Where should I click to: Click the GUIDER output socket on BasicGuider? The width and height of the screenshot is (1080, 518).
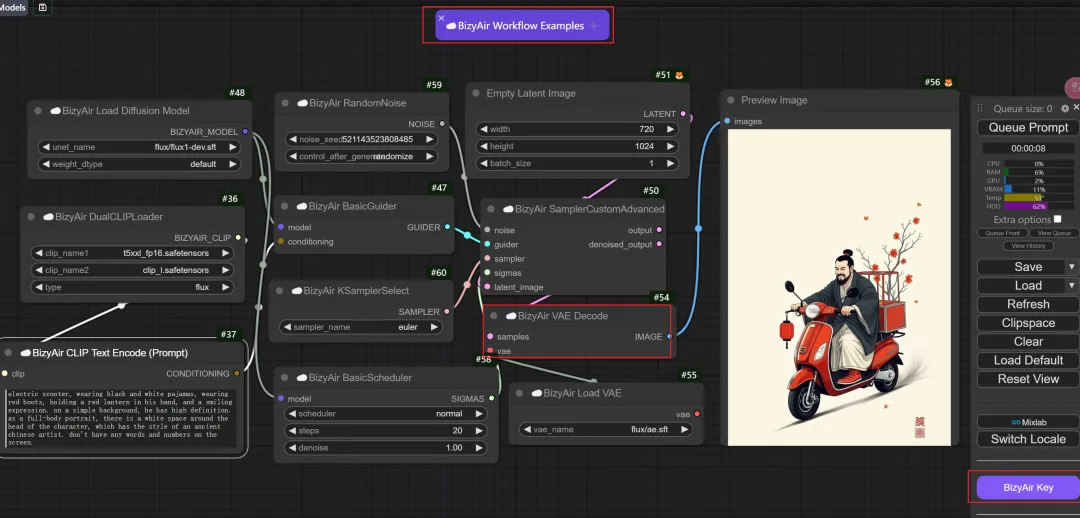click(447, 227)
